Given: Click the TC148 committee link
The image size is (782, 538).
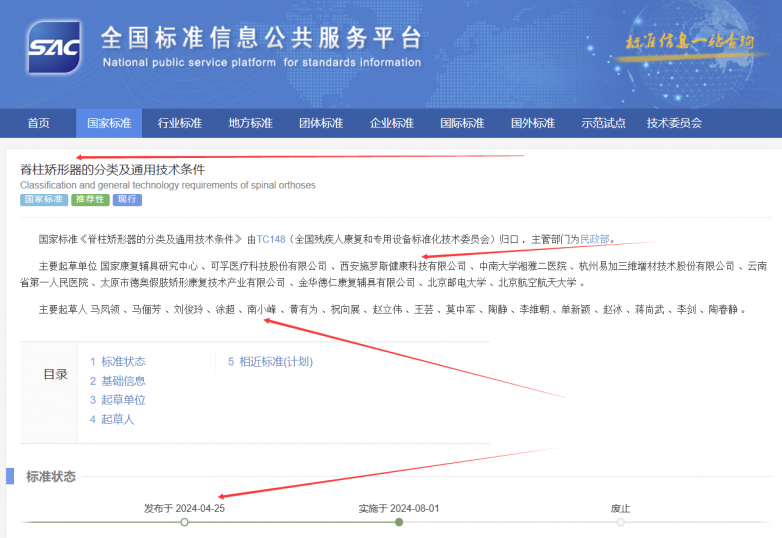Looking at the screenshot, I should tap(271, 239).
